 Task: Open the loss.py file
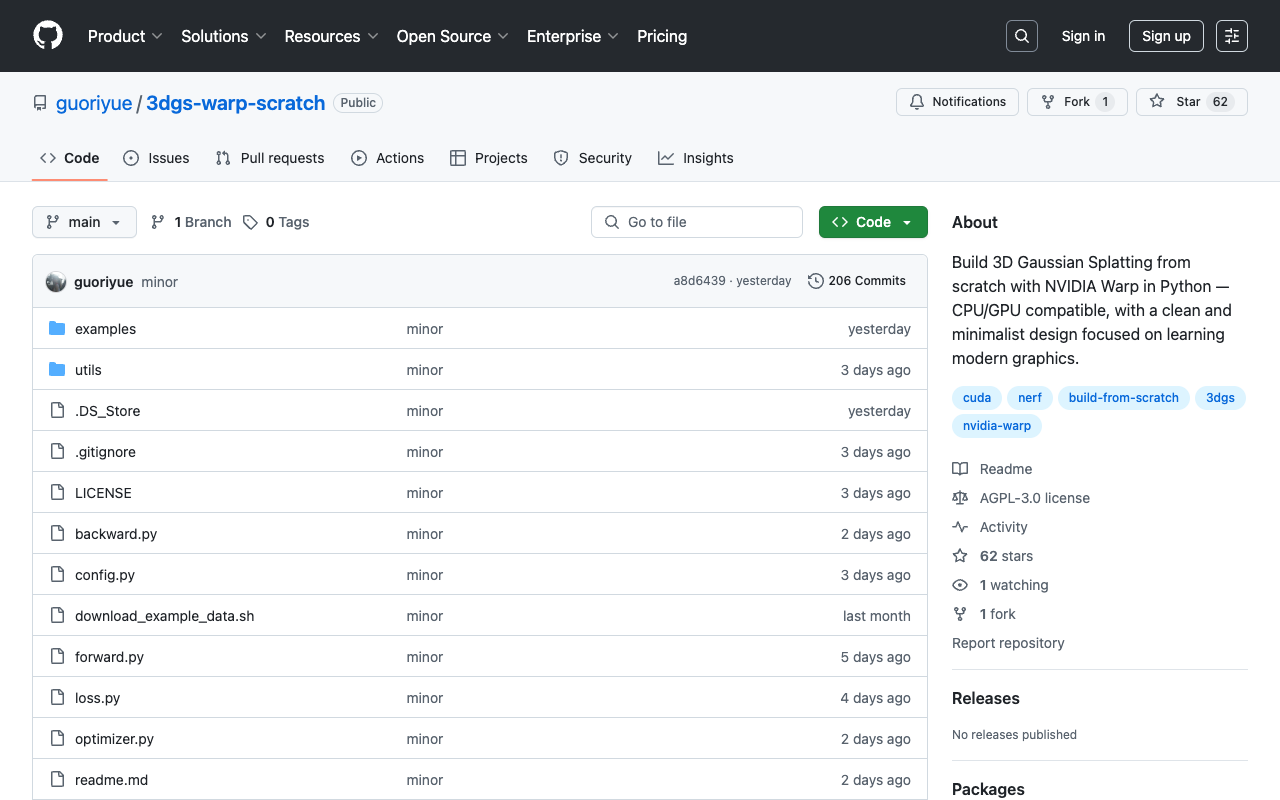pos(97,698)
